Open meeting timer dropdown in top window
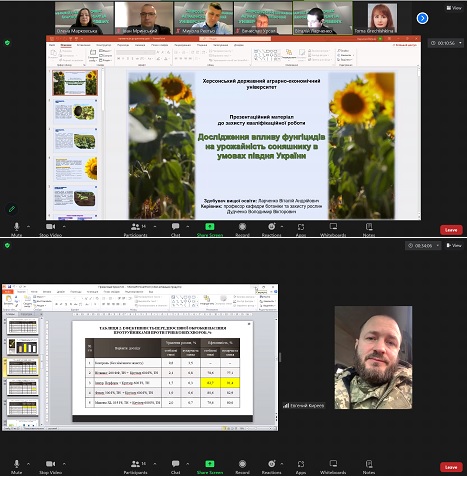Viewport: 468px width, 479px height. coord(460,43)
